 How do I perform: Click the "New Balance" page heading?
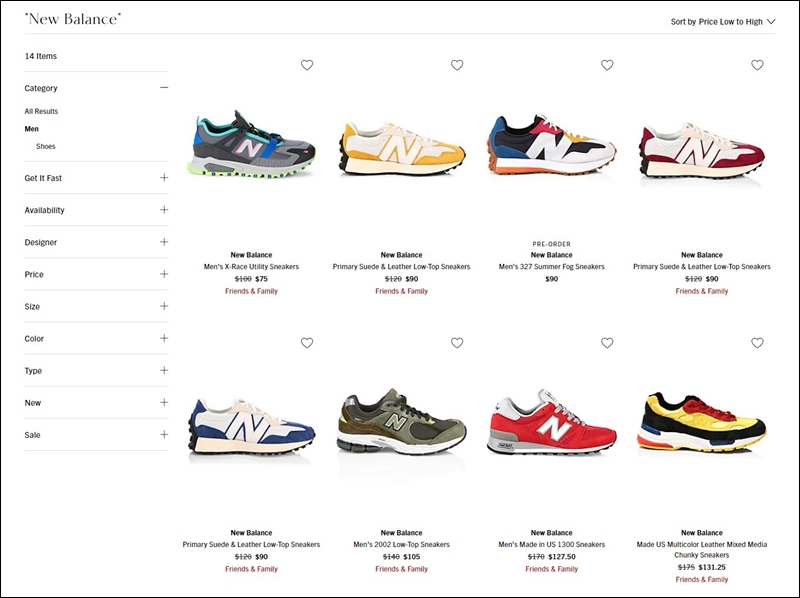tap(73, 19)
